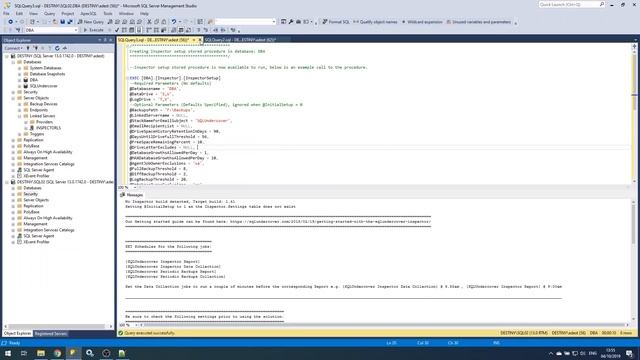The image size is (640, 360).
Task: Click the pin icon on Object Explorer panel
Action: 105,40
